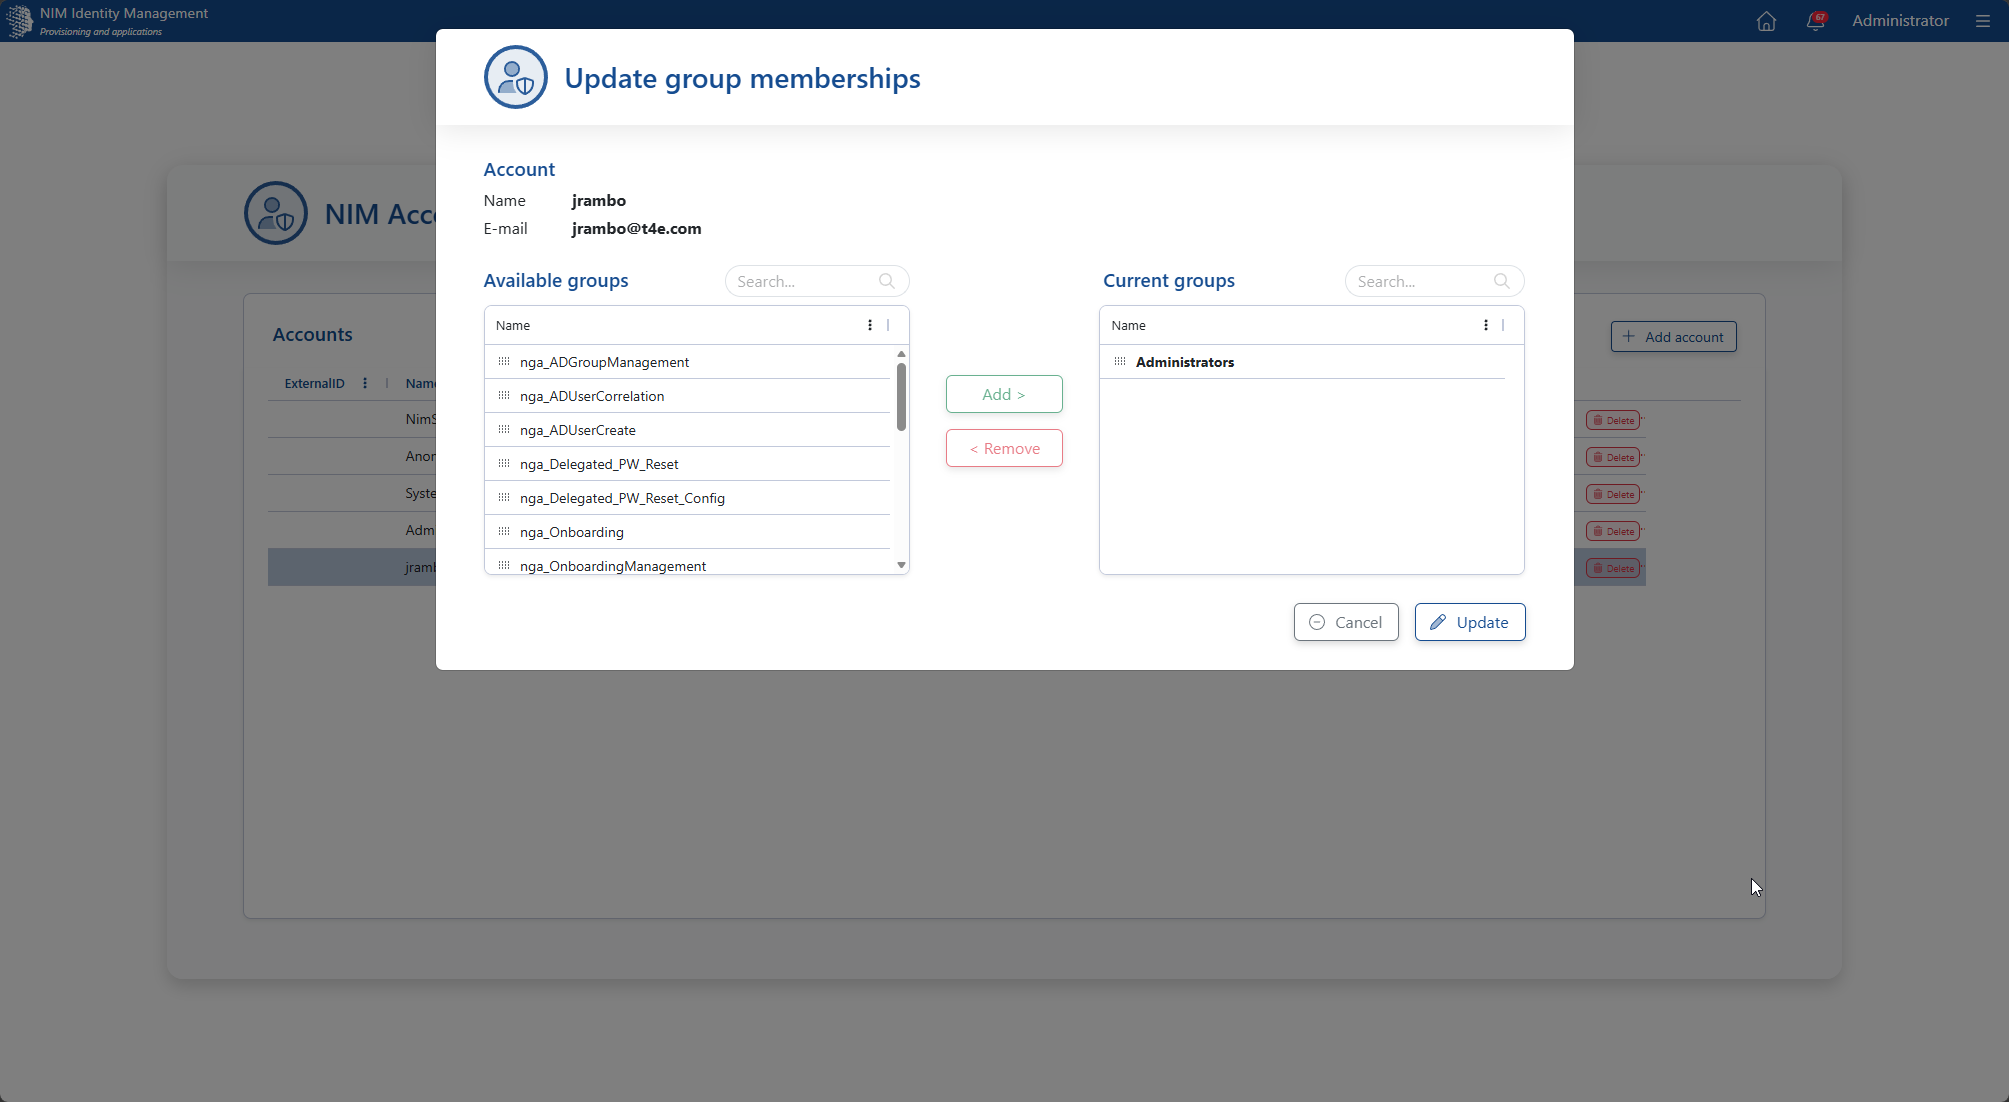Click the drag handle of nga_ADGroupManagement
This screenshot has width=2009, height=1102.
pyautogui.click(x=504, y=361)
